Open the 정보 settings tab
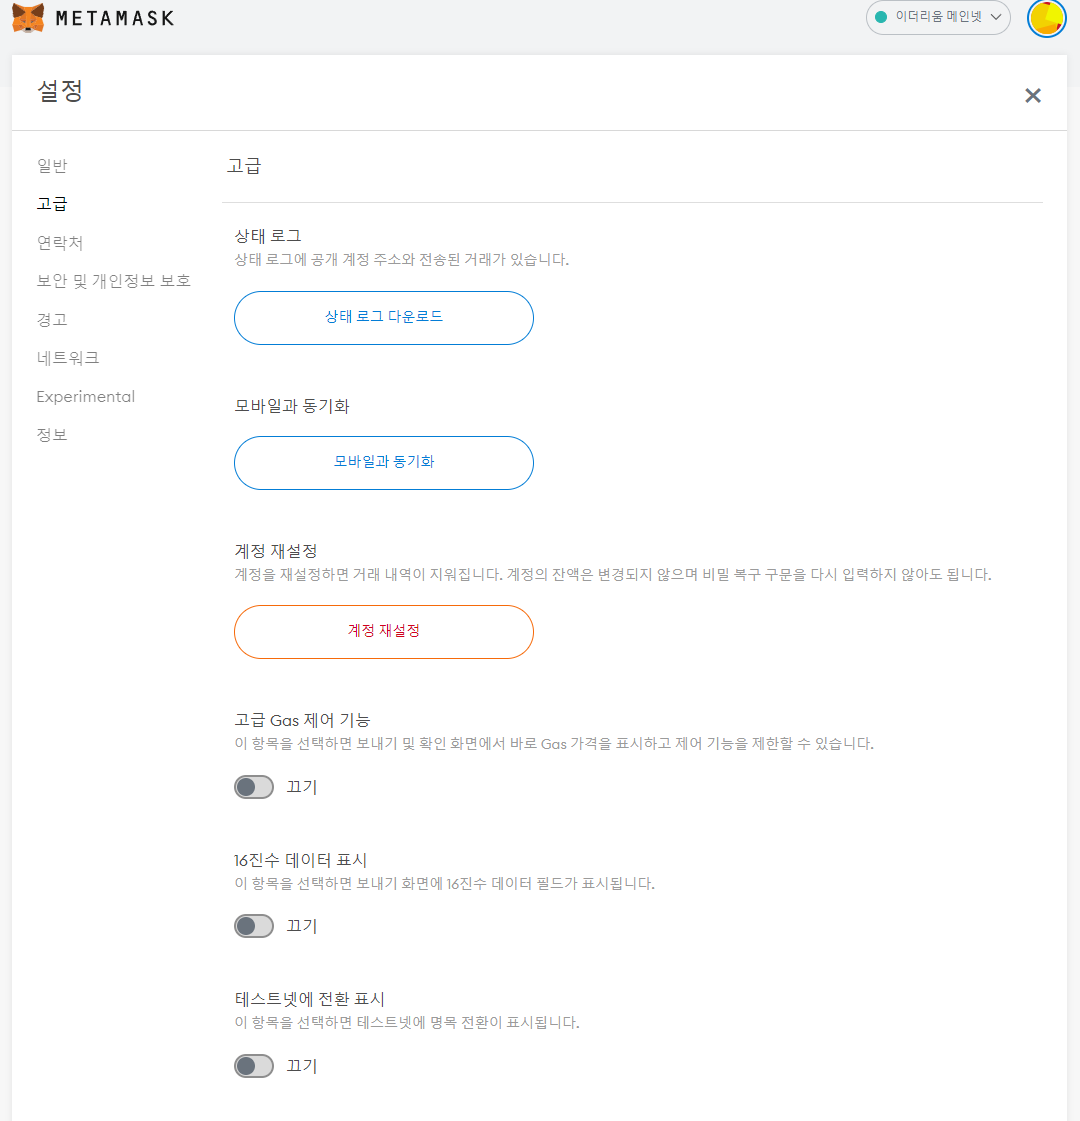 (52, 435)
